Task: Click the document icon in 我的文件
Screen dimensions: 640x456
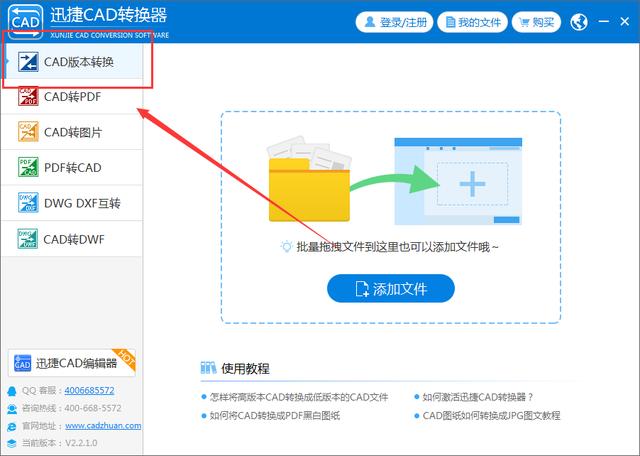Action: 450,22
